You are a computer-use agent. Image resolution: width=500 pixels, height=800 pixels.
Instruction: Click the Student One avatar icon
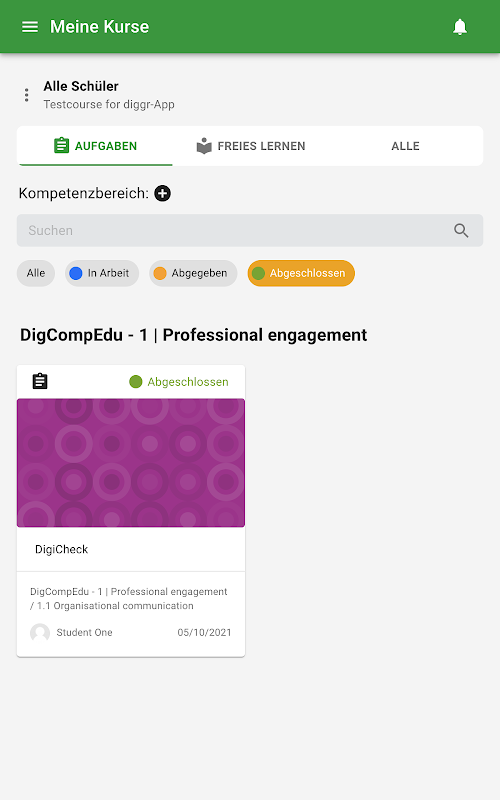point(40,633)
